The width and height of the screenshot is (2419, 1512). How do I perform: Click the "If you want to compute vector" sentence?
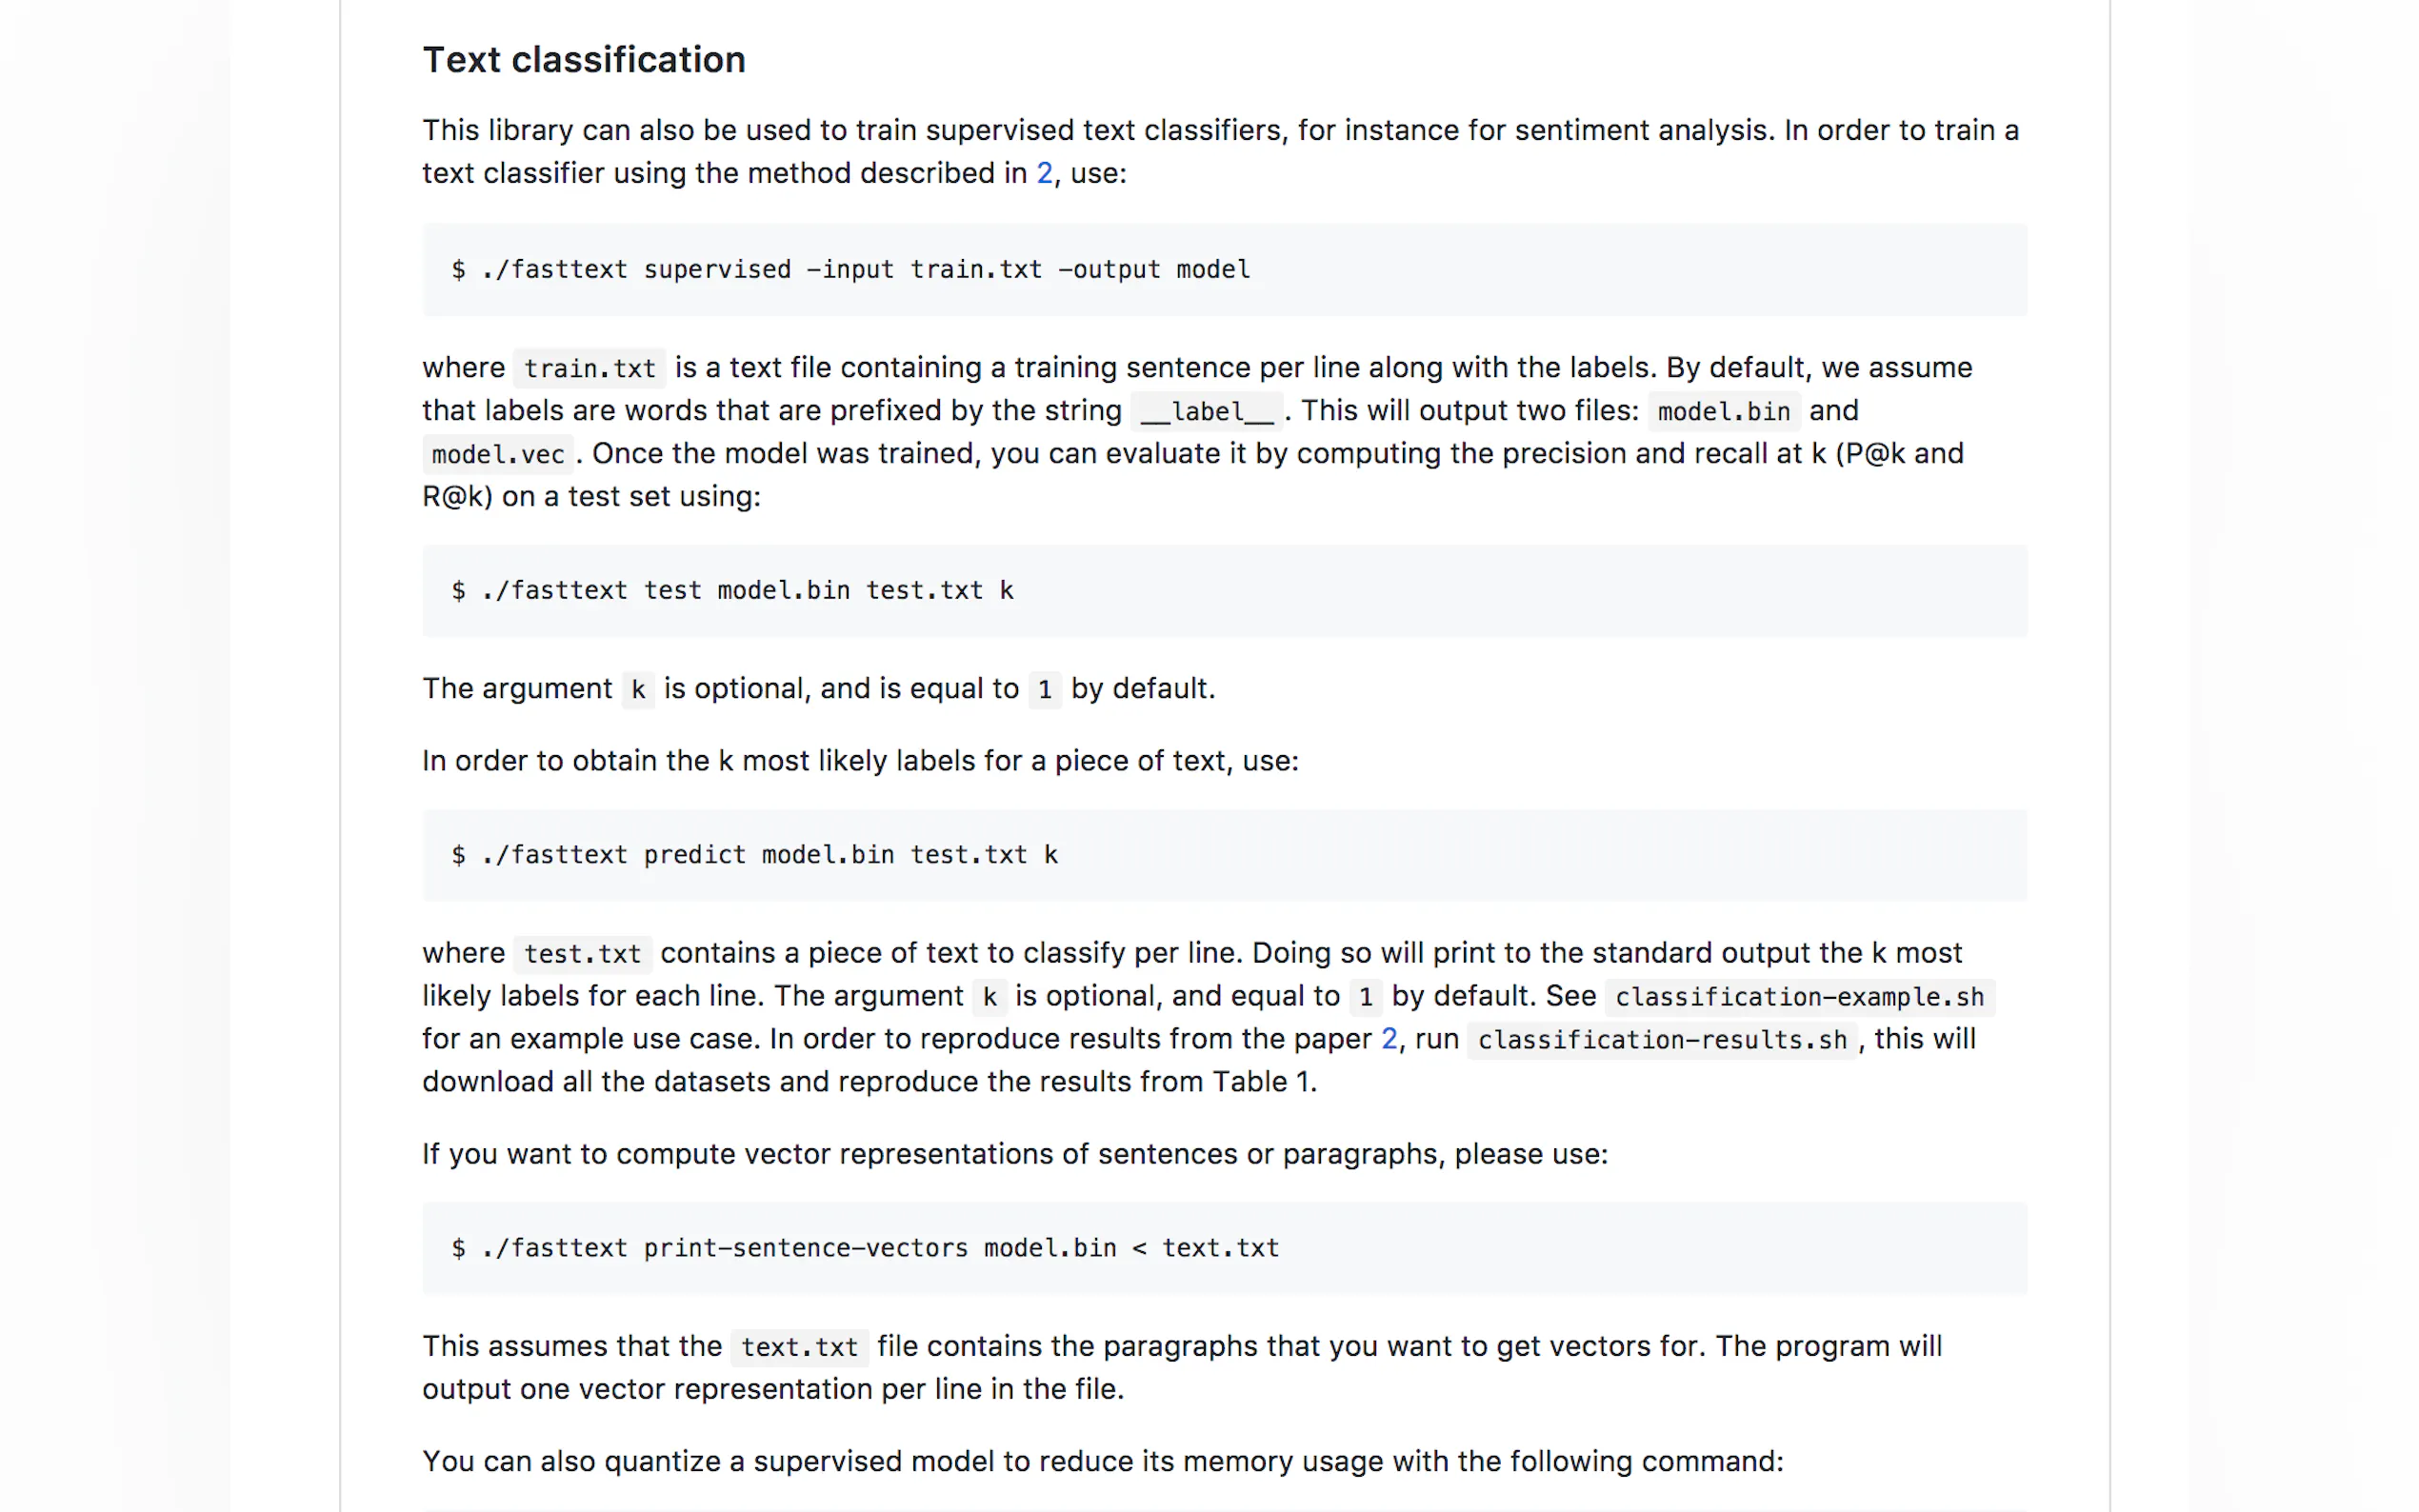1014,1154
